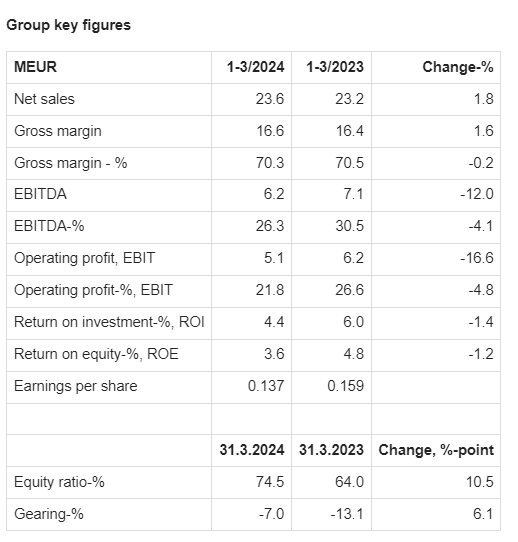
Task: Select the Change, %-point header
Action: pyautogui.click(x=436, y=450)
